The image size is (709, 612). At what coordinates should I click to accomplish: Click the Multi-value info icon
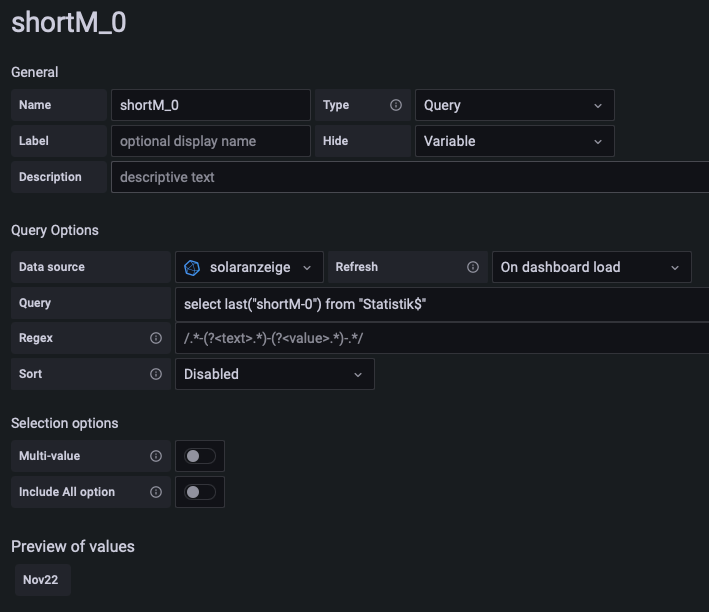pos(156,456)
